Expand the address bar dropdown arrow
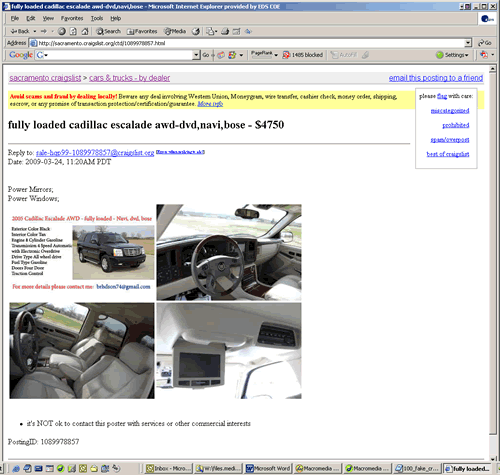The height and width of the screenshot is (475, 500). [x=468, y=43]
